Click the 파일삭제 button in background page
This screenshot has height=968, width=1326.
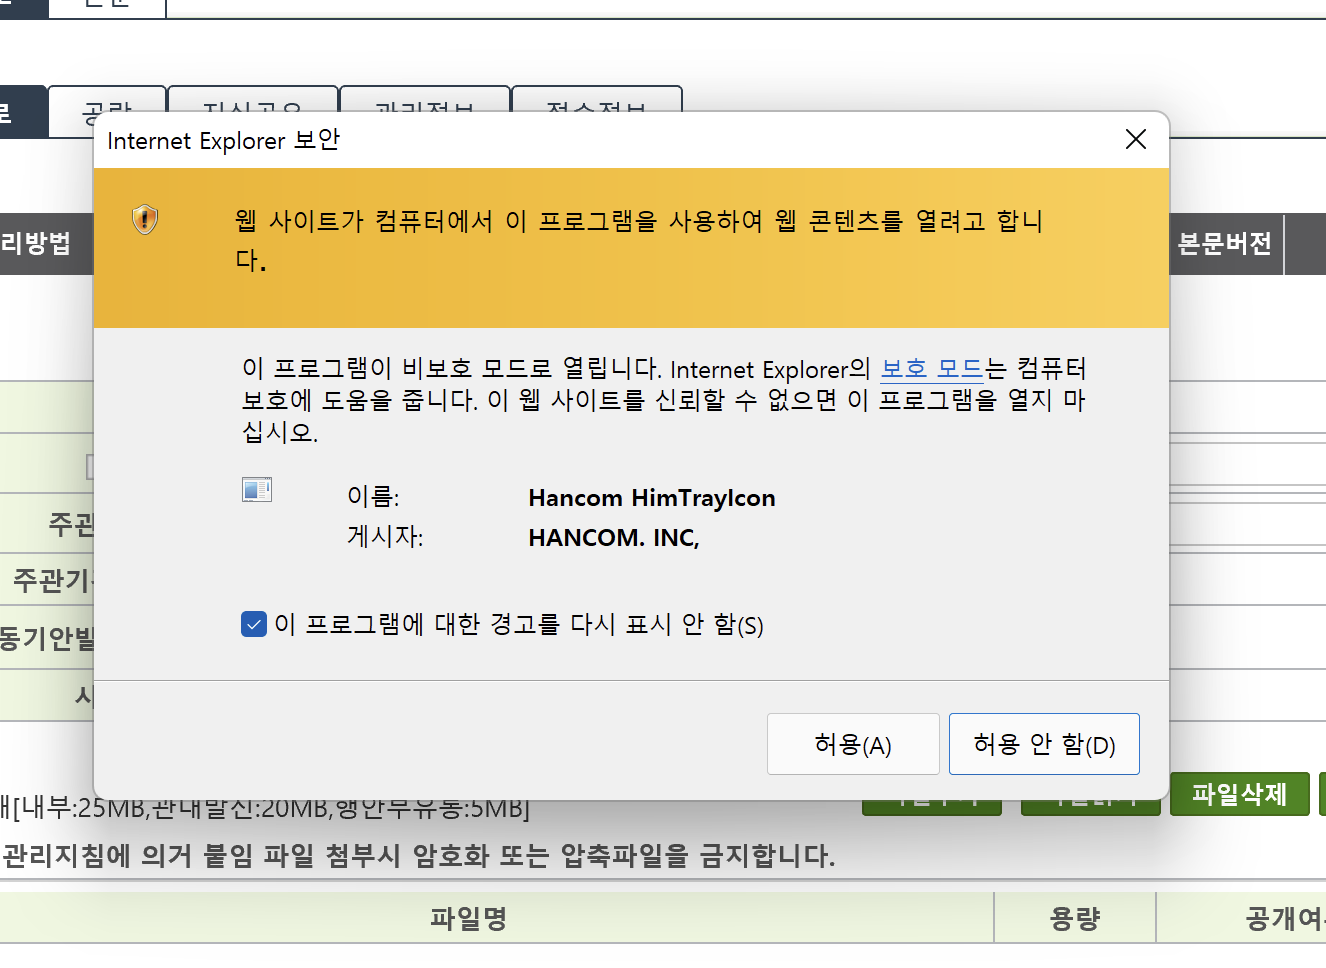click(x=1239, y=794)
